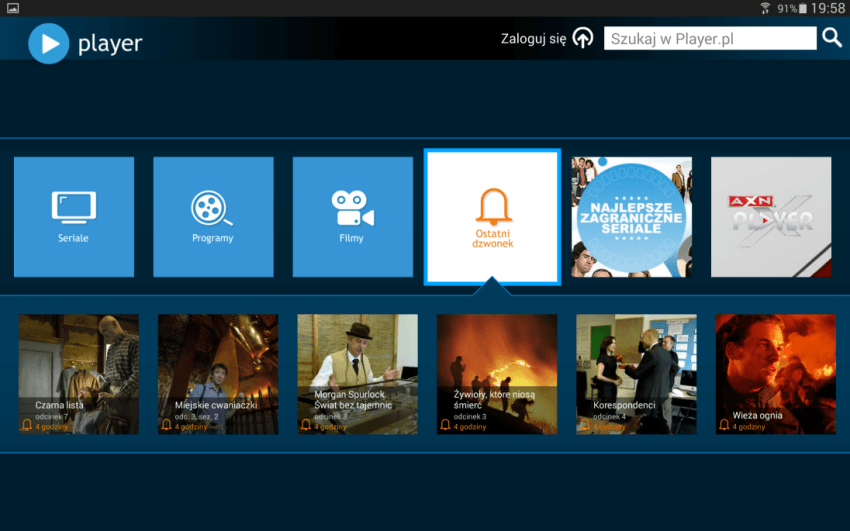
Task: Tap bell icon on Czarna lista thumbnail
Action: pos(27,426)
